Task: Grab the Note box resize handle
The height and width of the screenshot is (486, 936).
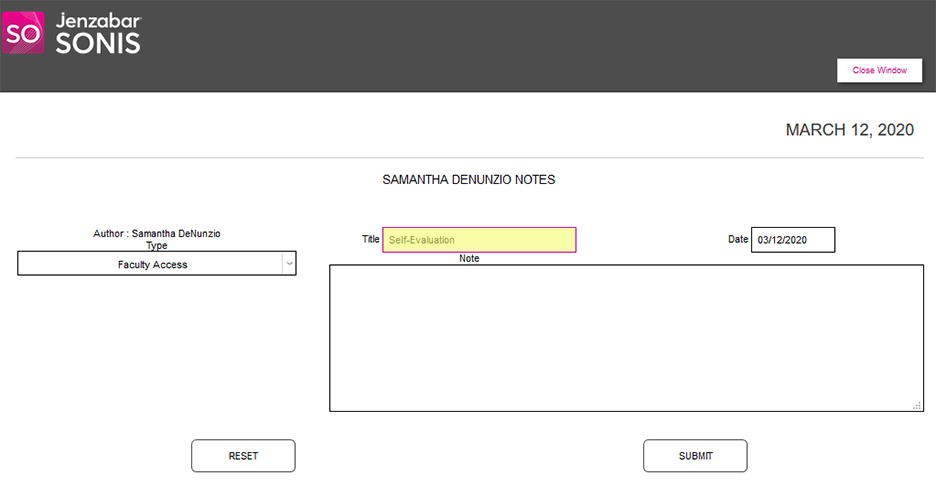Action: [917, 405]
